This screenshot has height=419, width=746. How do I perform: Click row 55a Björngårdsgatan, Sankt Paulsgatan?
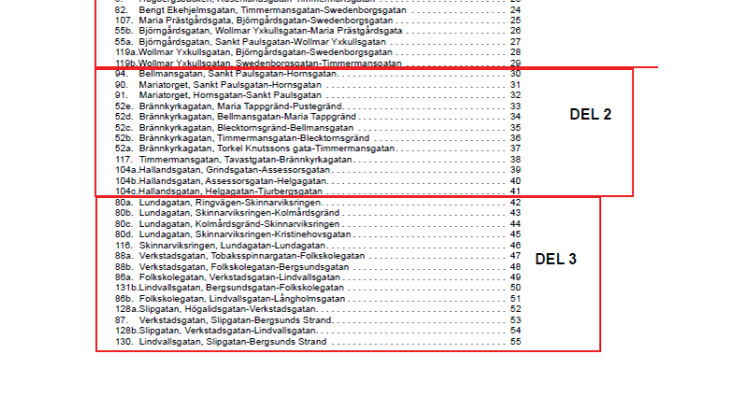pos(318,42)
